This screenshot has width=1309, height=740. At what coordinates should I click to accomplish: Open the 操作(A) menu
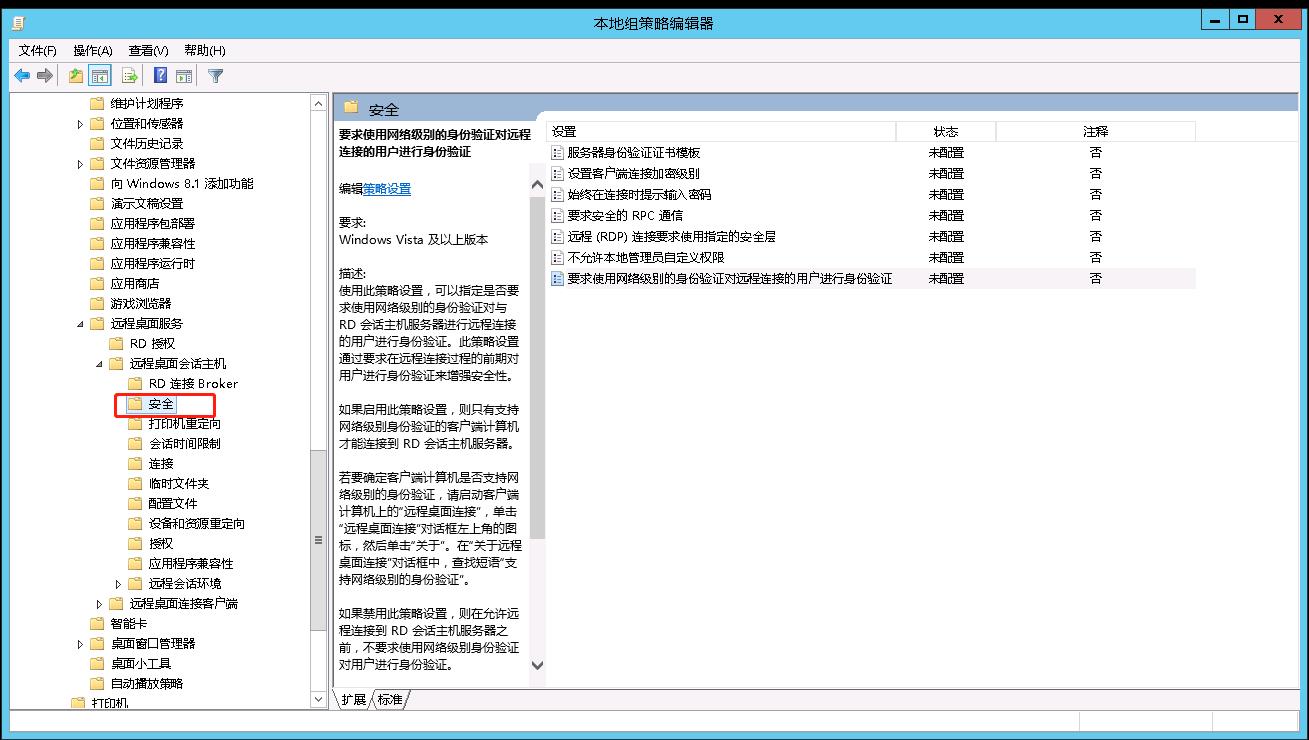point(92,50)
